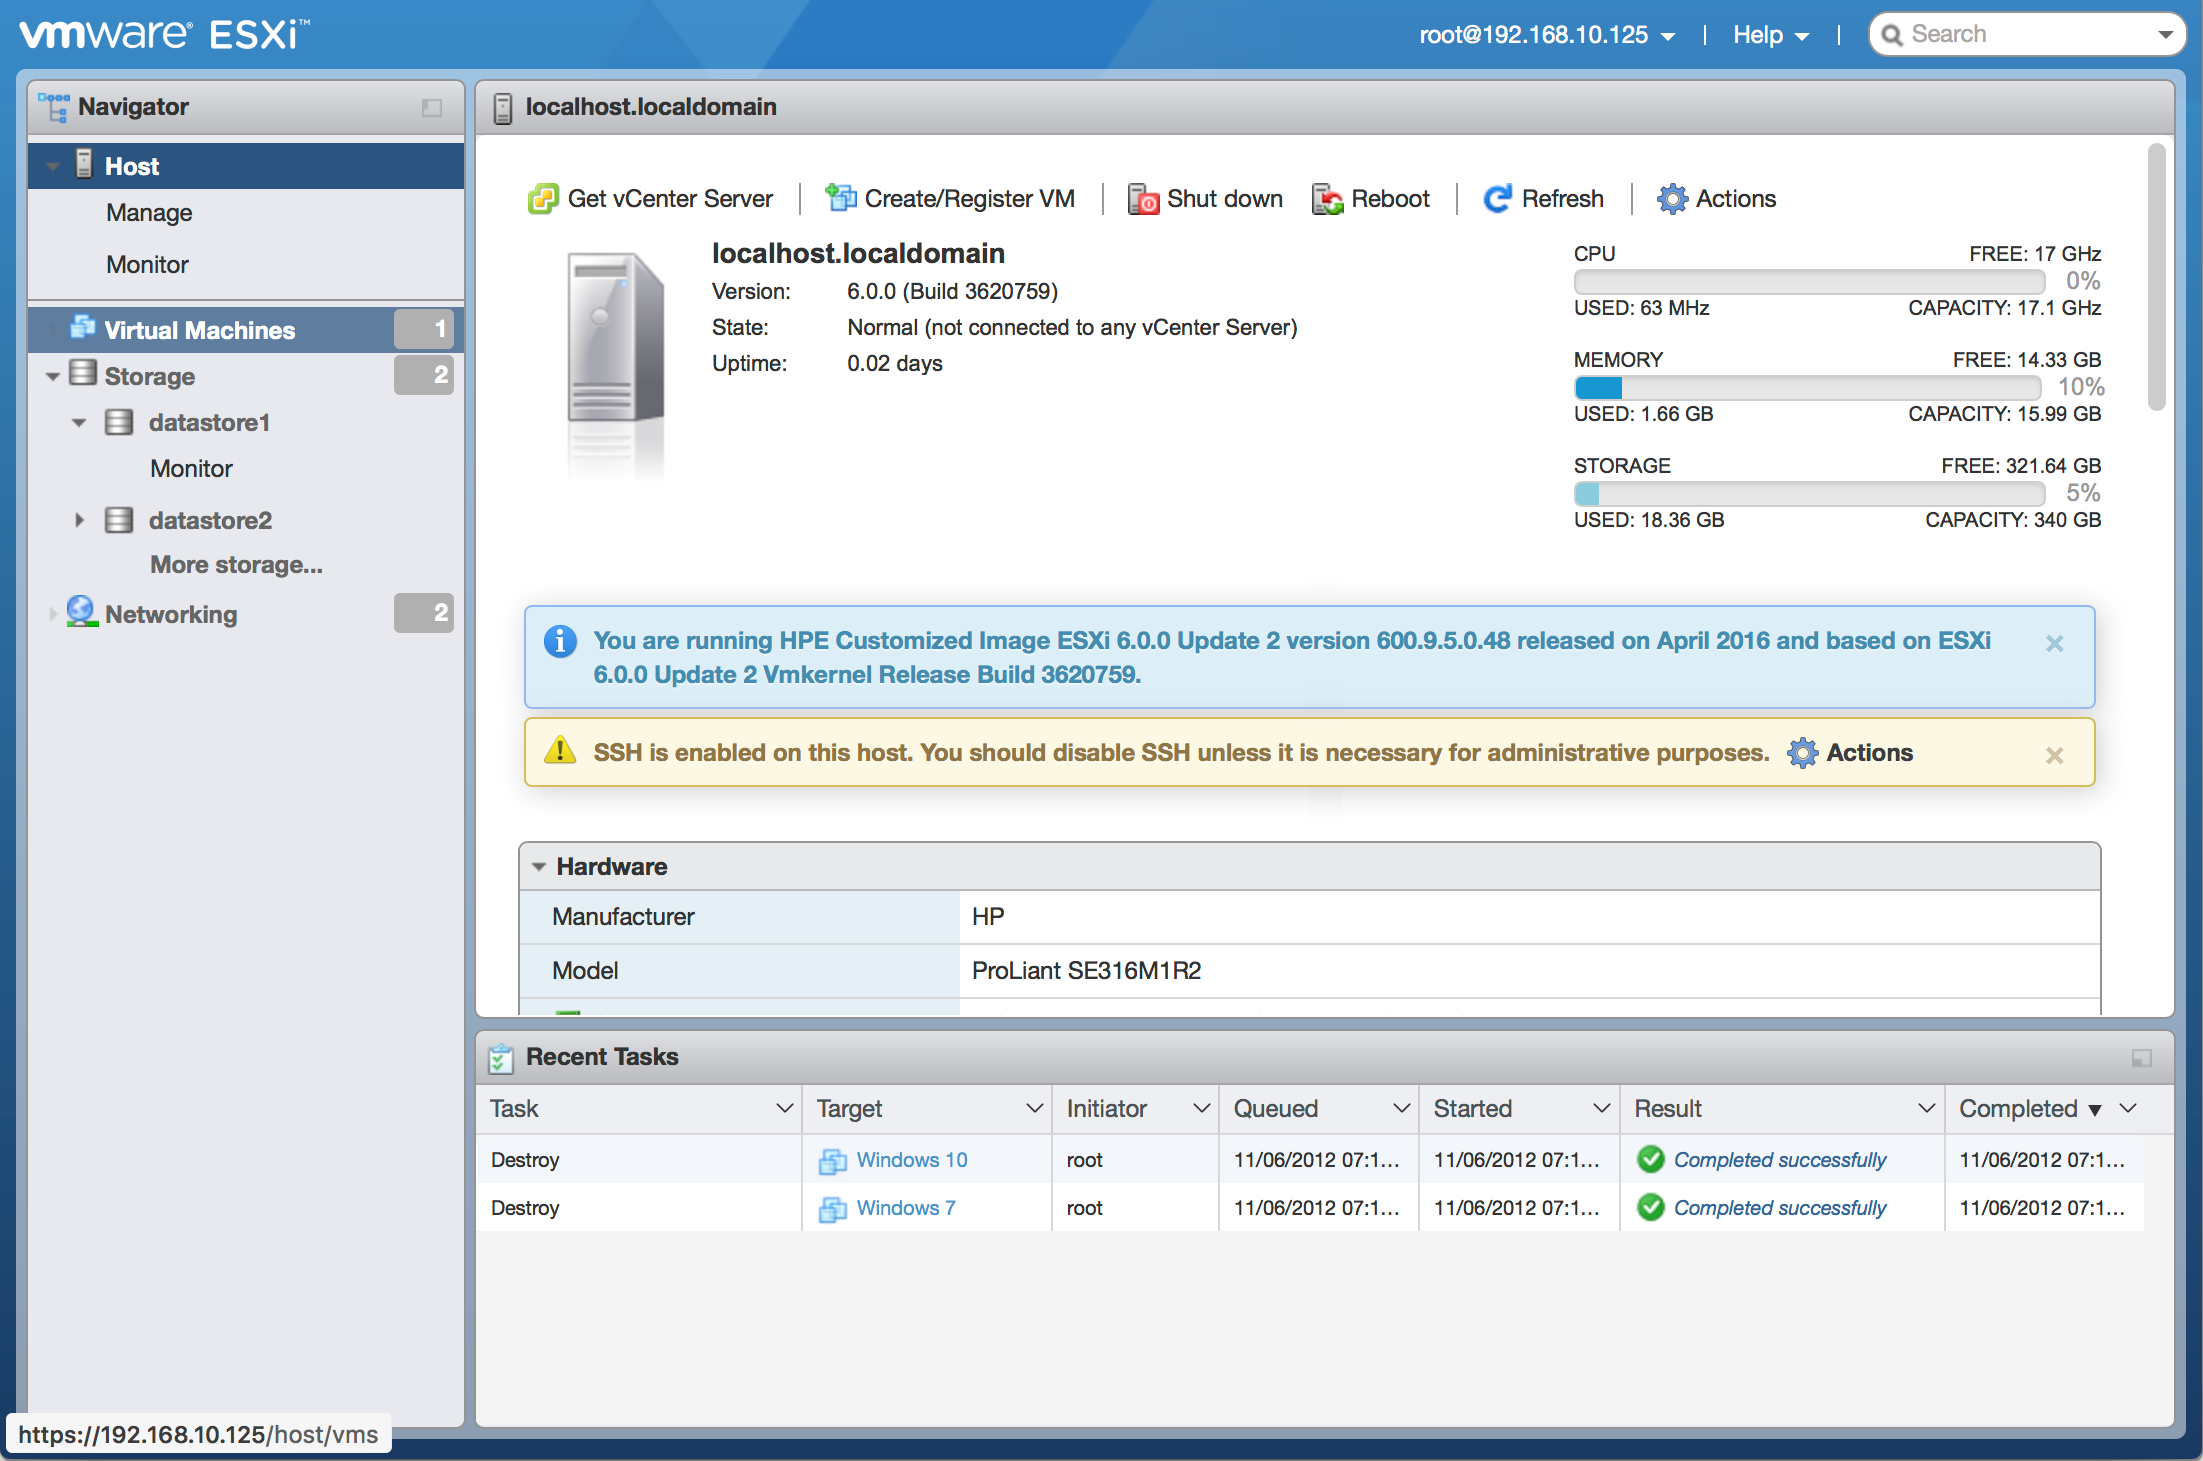Screen dimensions: 2203x1461
Task: Expand the Networking tree arrow
Action: (x=52, y=614)
